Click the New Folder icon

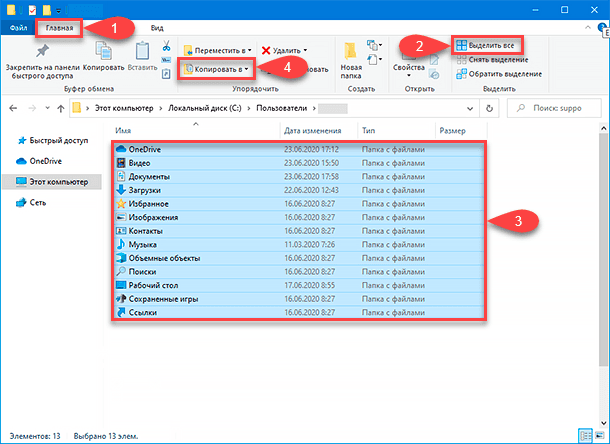pyautogui.click(x=351, y=52)
